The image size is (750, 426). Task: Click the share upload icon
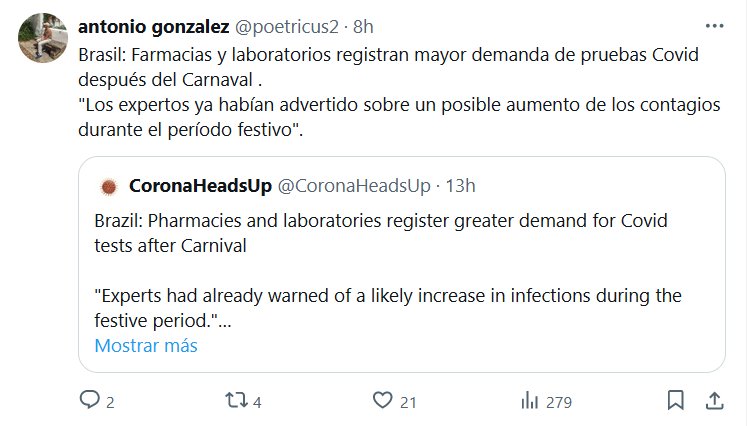pos(715,400)
